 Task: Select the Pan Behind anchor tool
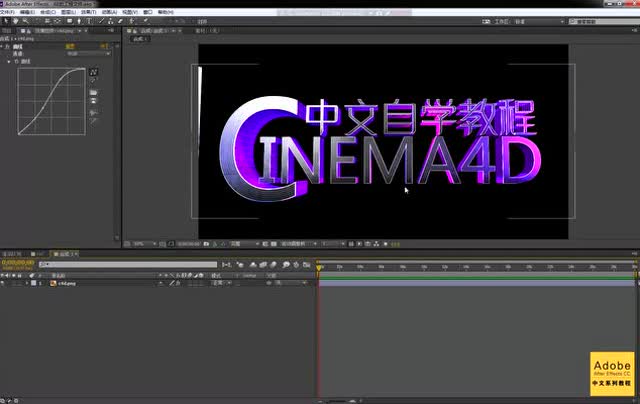(x=57, y=21)
